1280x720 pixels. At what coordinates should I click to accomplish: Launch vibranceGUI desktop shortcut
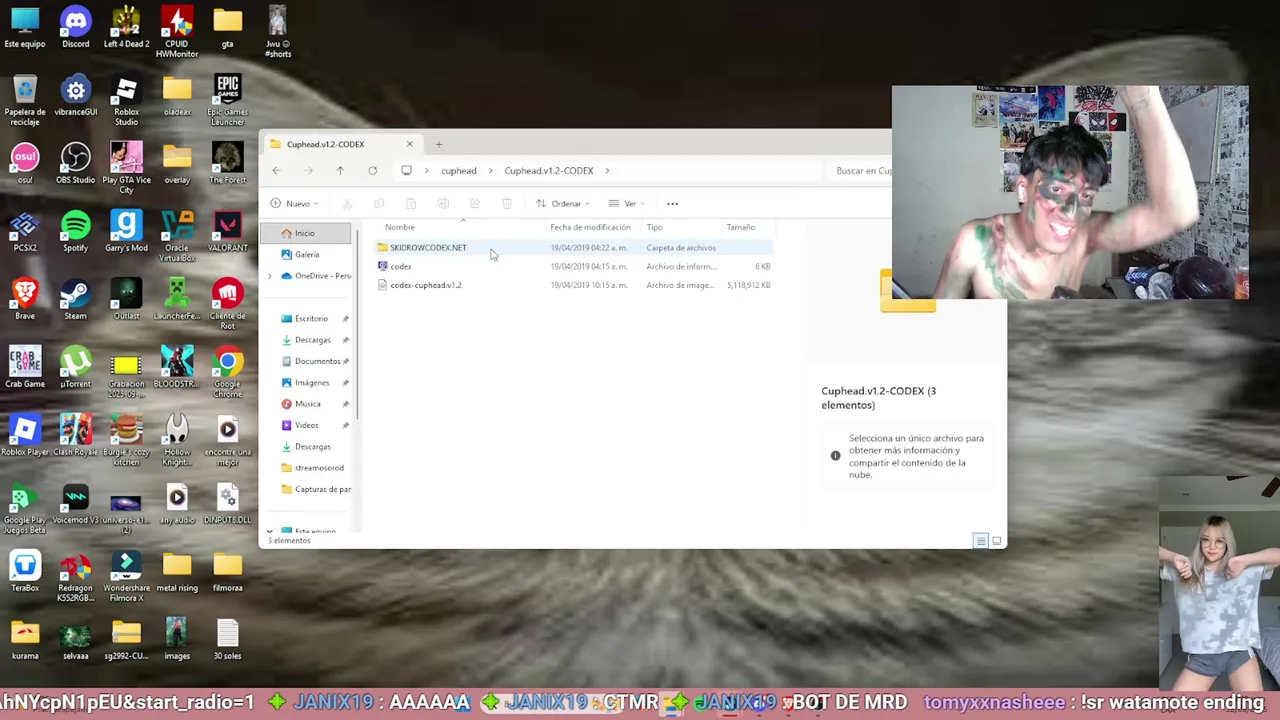(x=75, y=95)
